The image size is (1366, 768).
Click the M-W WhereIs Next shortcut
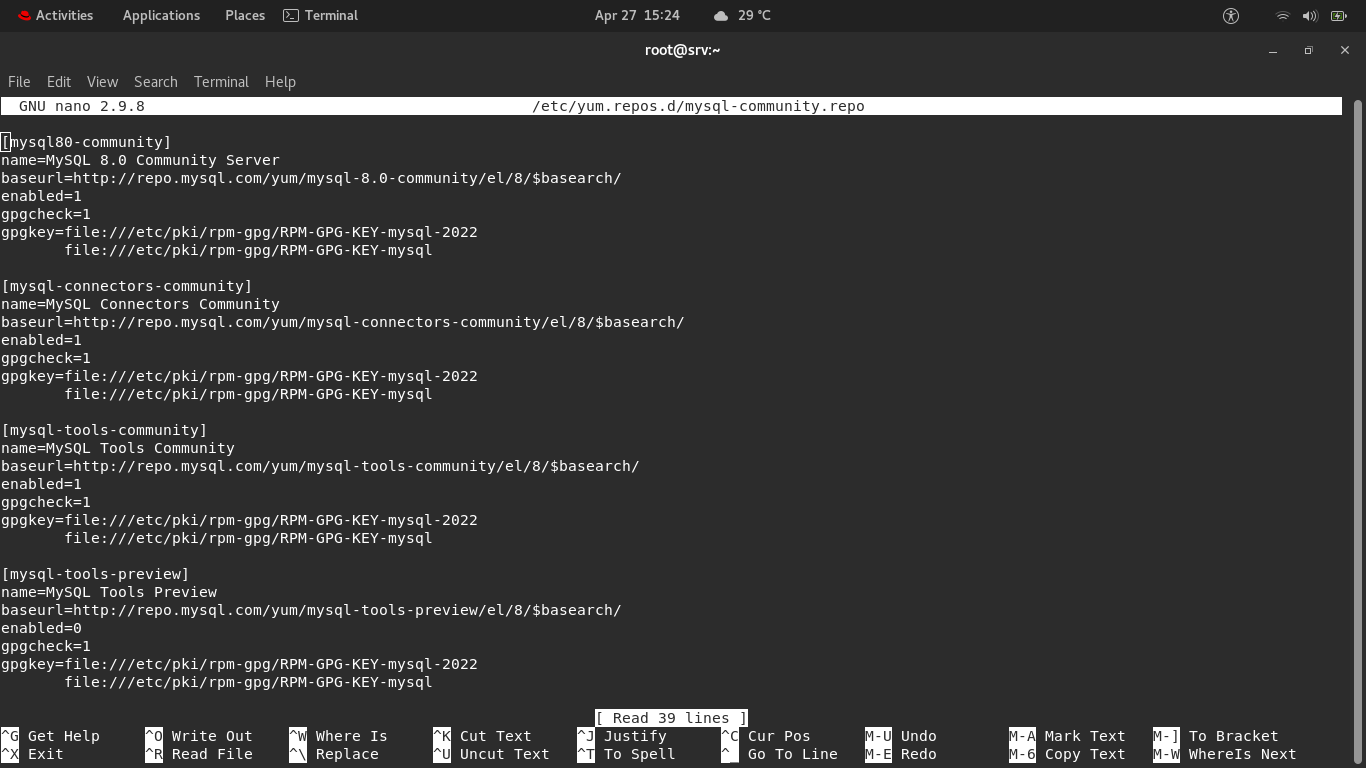1225,754
